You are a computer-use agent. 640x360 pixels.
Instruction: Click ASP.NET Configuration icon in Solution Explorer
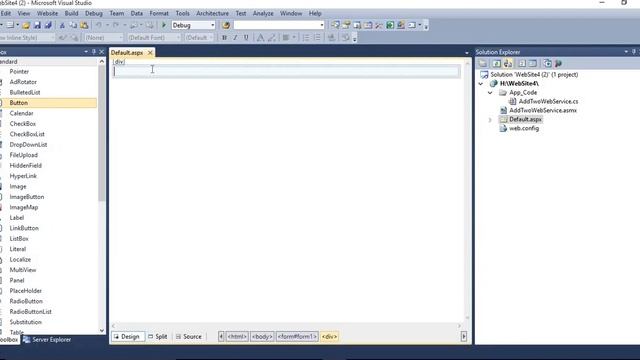pos(558,63)
